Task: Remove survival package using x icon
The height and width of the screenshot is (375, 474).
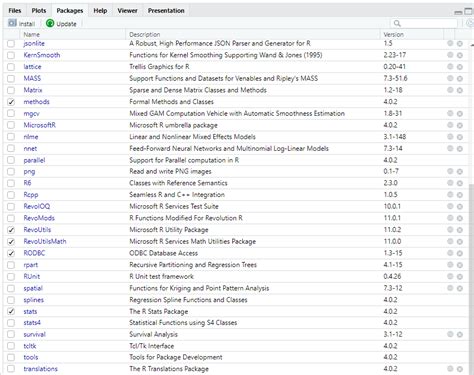Action: (460, 335)
